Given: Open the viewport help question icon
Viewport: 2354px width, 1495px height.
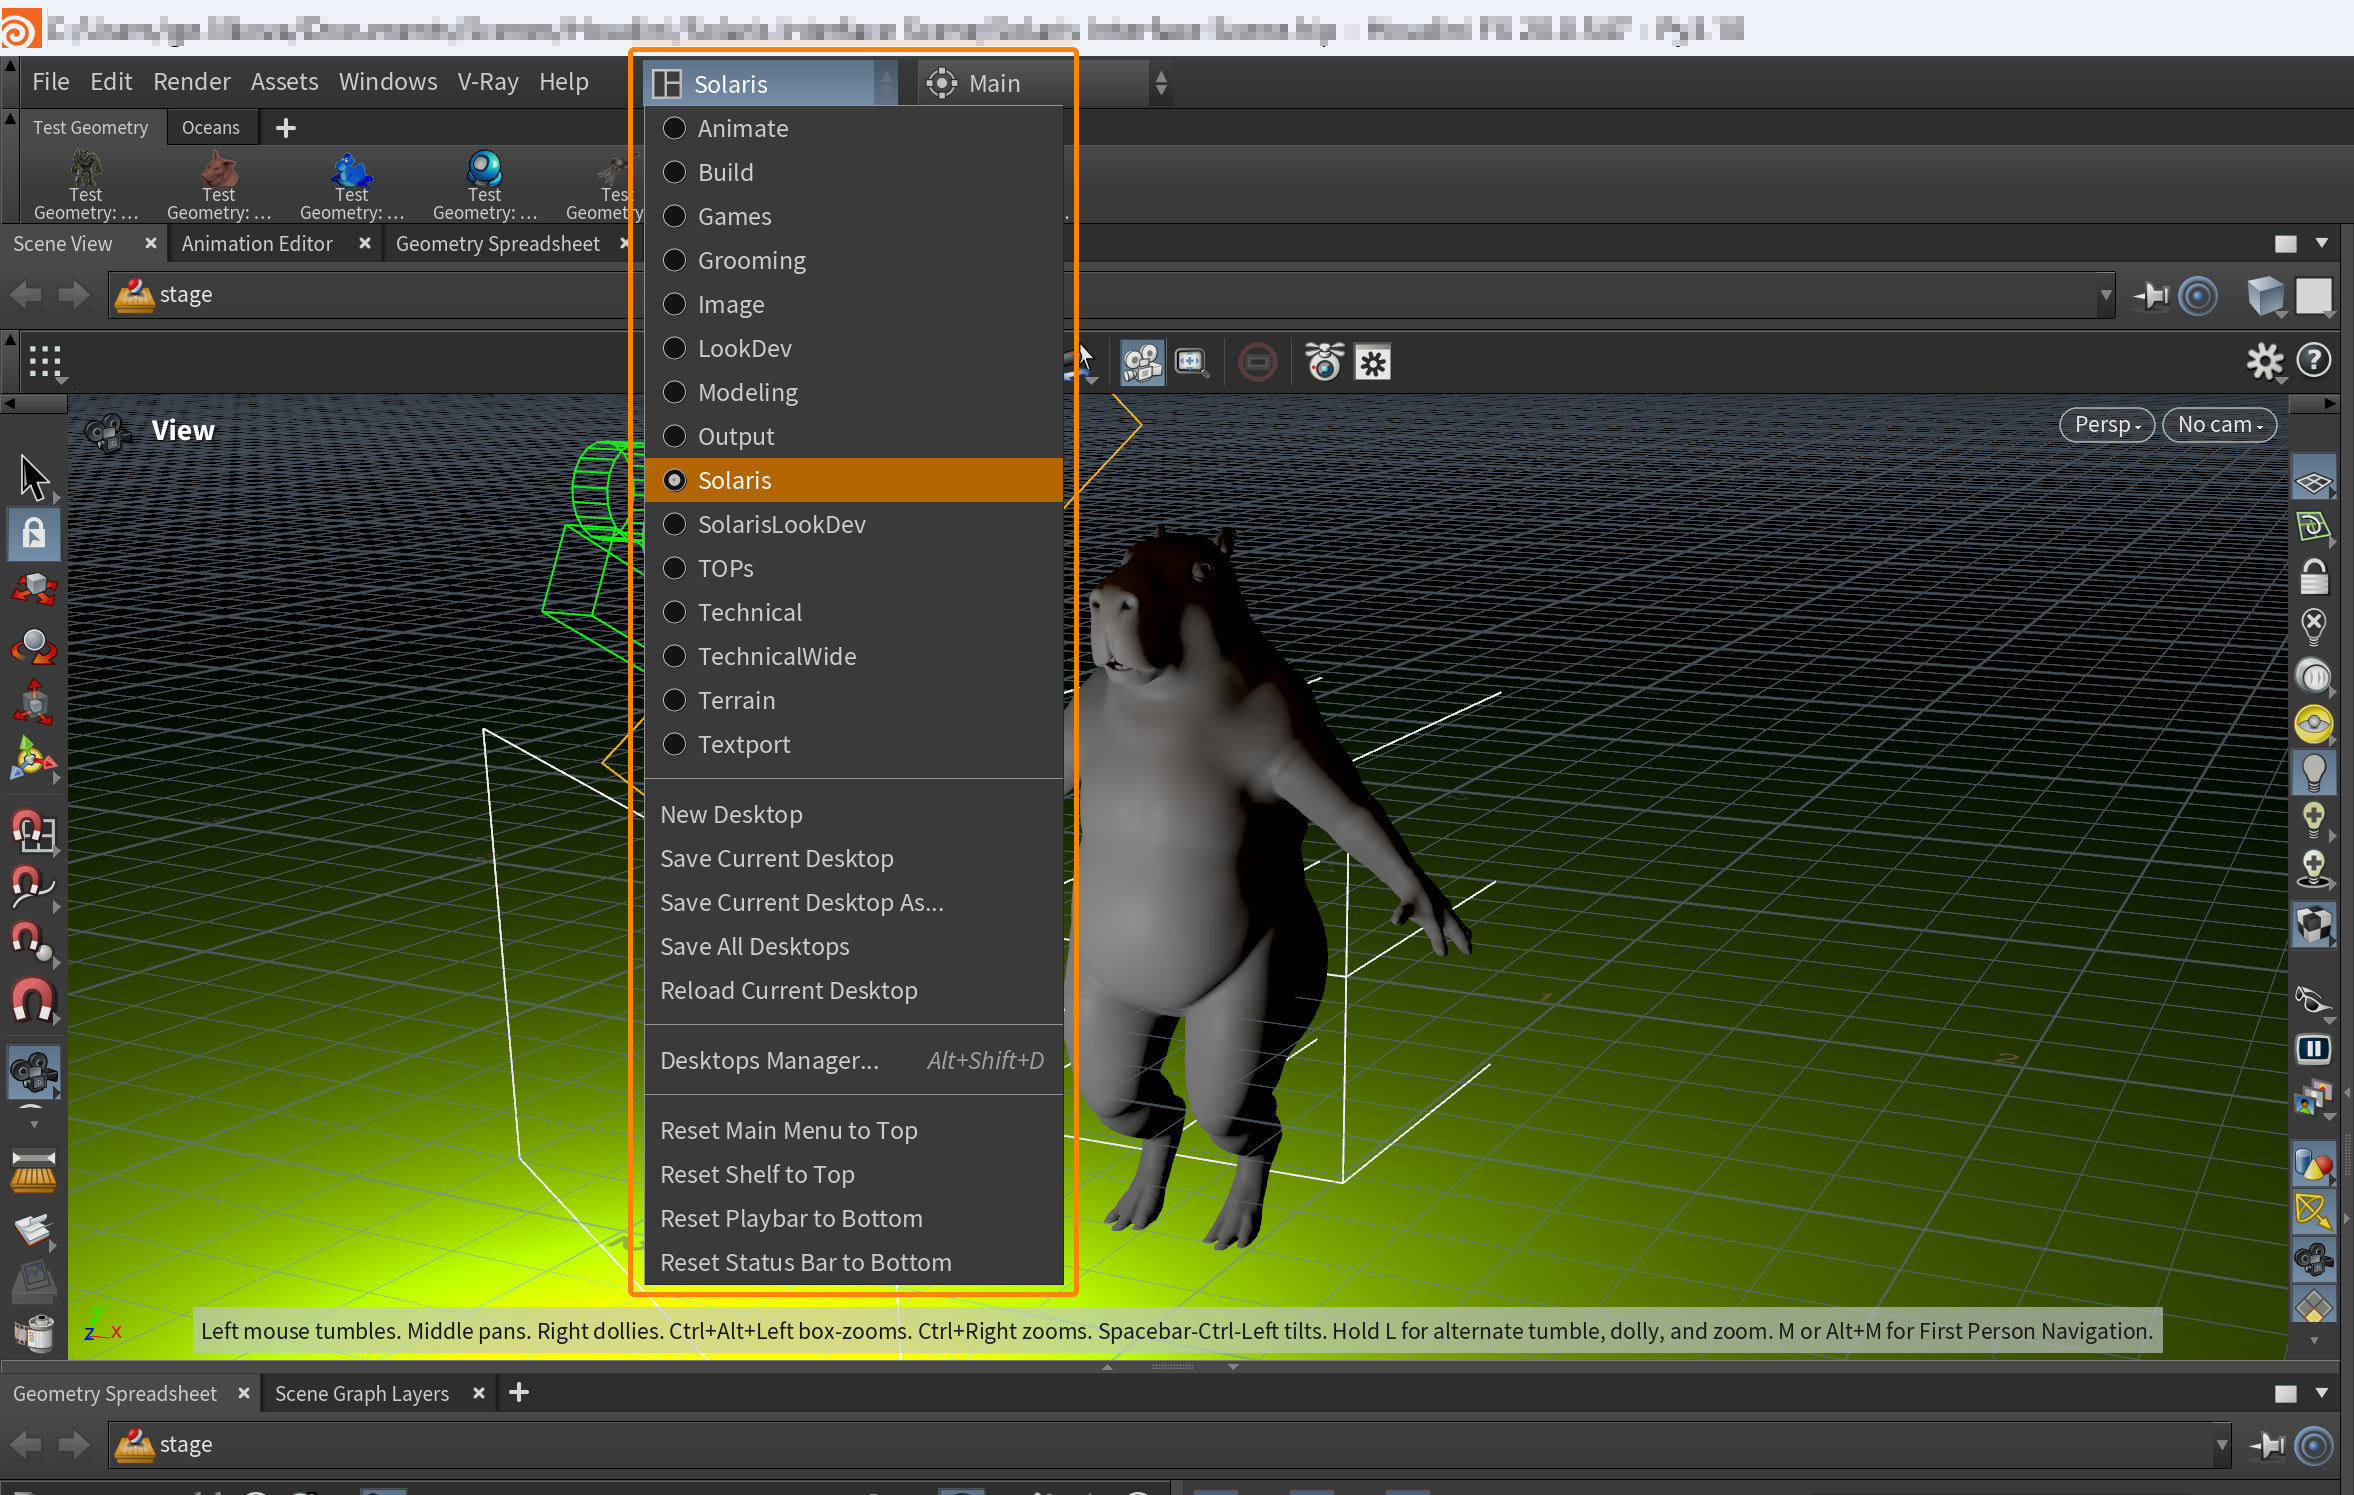Looking at the screenshot, I should pos(2314,361).
